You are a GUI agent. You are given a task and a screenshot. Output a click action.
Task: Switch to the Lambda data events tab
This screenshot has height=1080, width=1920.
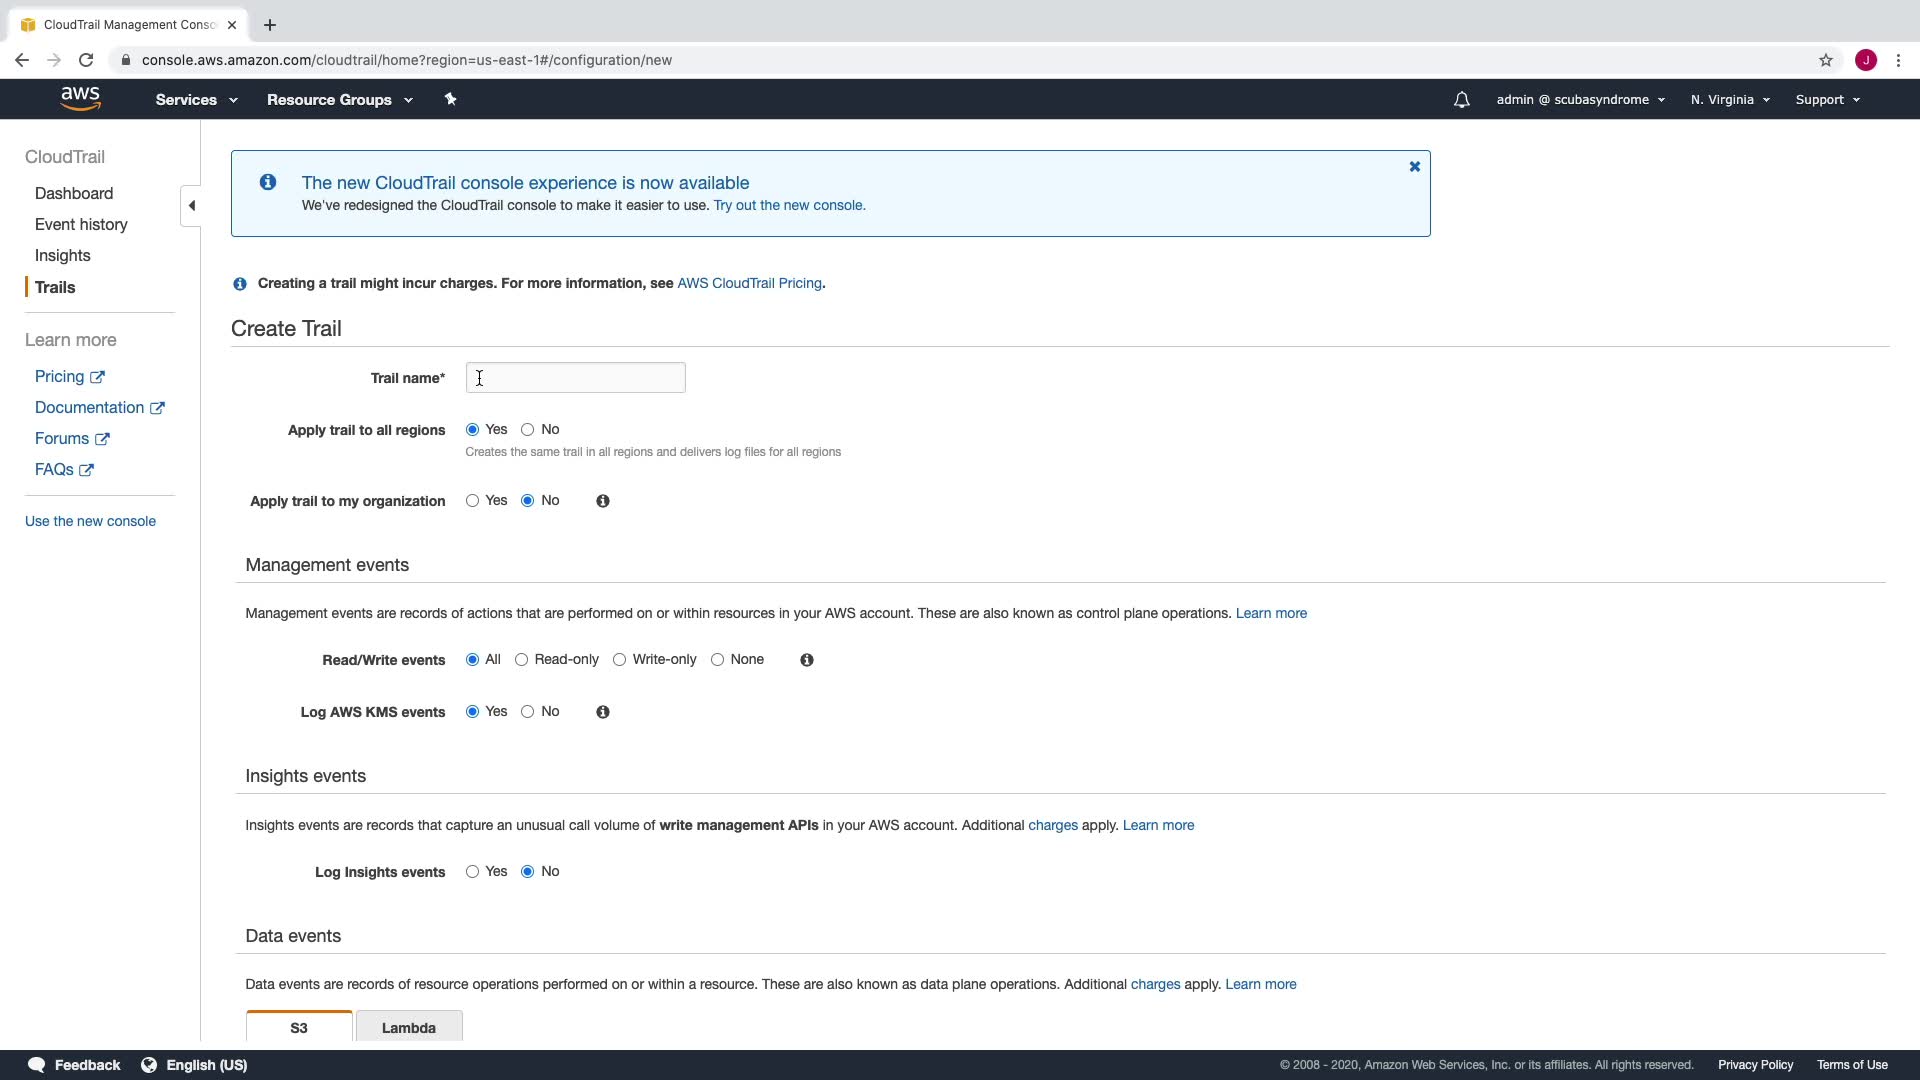point(408,1027)
